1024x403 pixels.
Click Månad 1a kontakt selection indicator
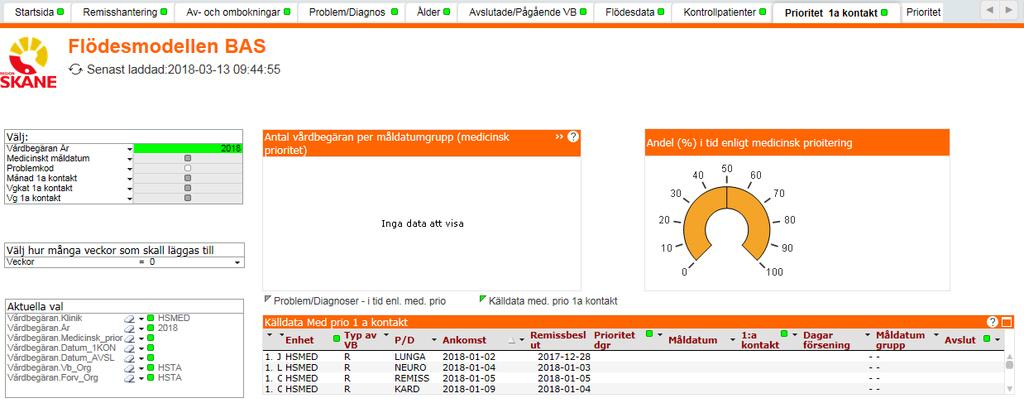point(187,178)
